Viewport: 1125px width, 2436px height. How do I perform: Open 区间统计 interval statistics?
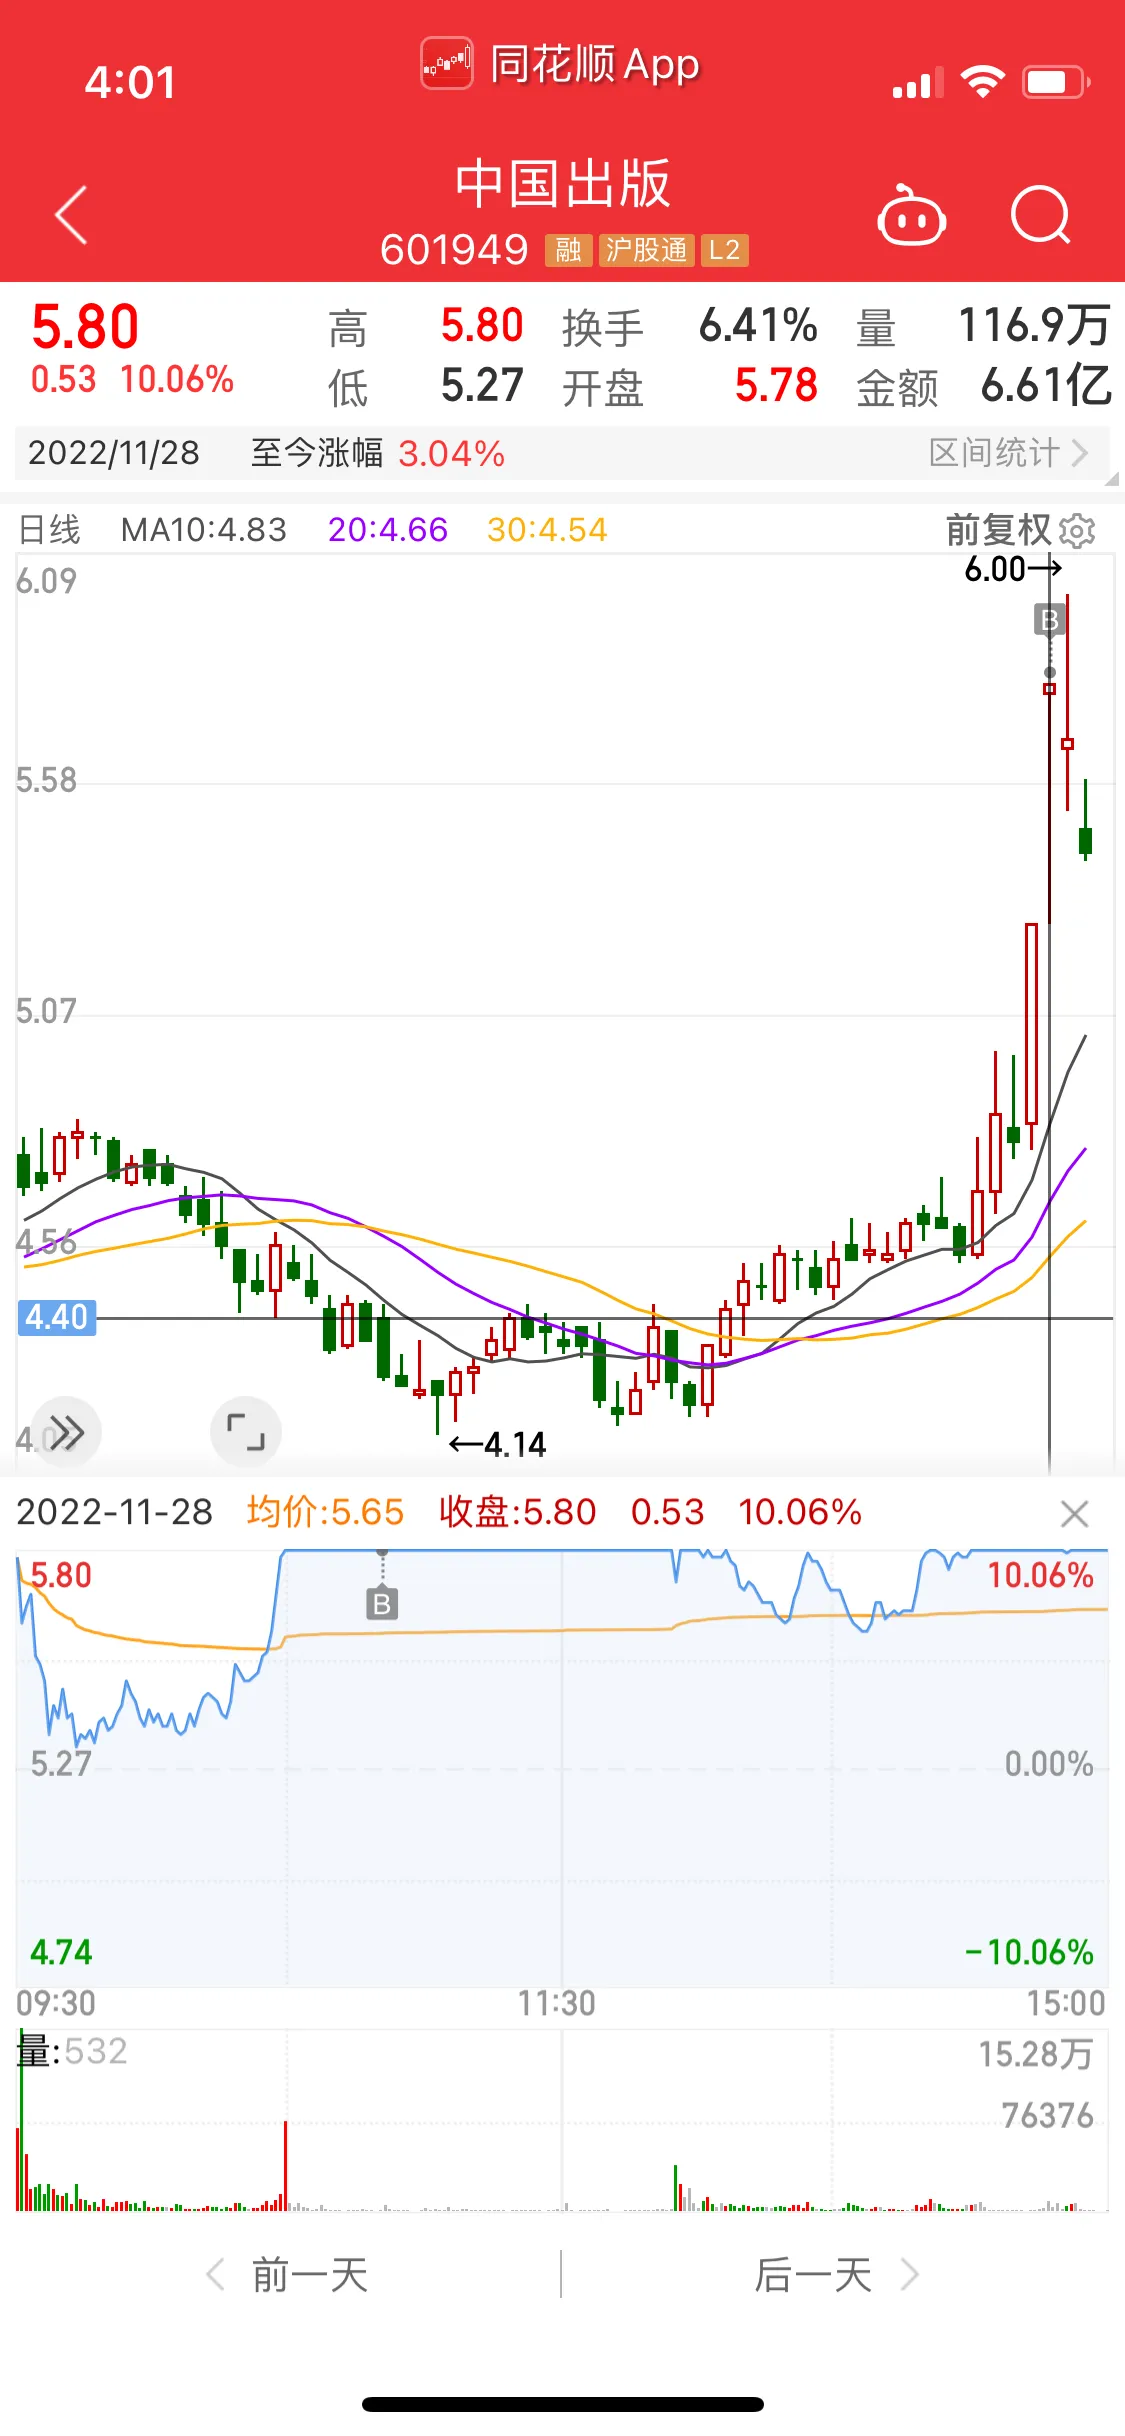1008,453
